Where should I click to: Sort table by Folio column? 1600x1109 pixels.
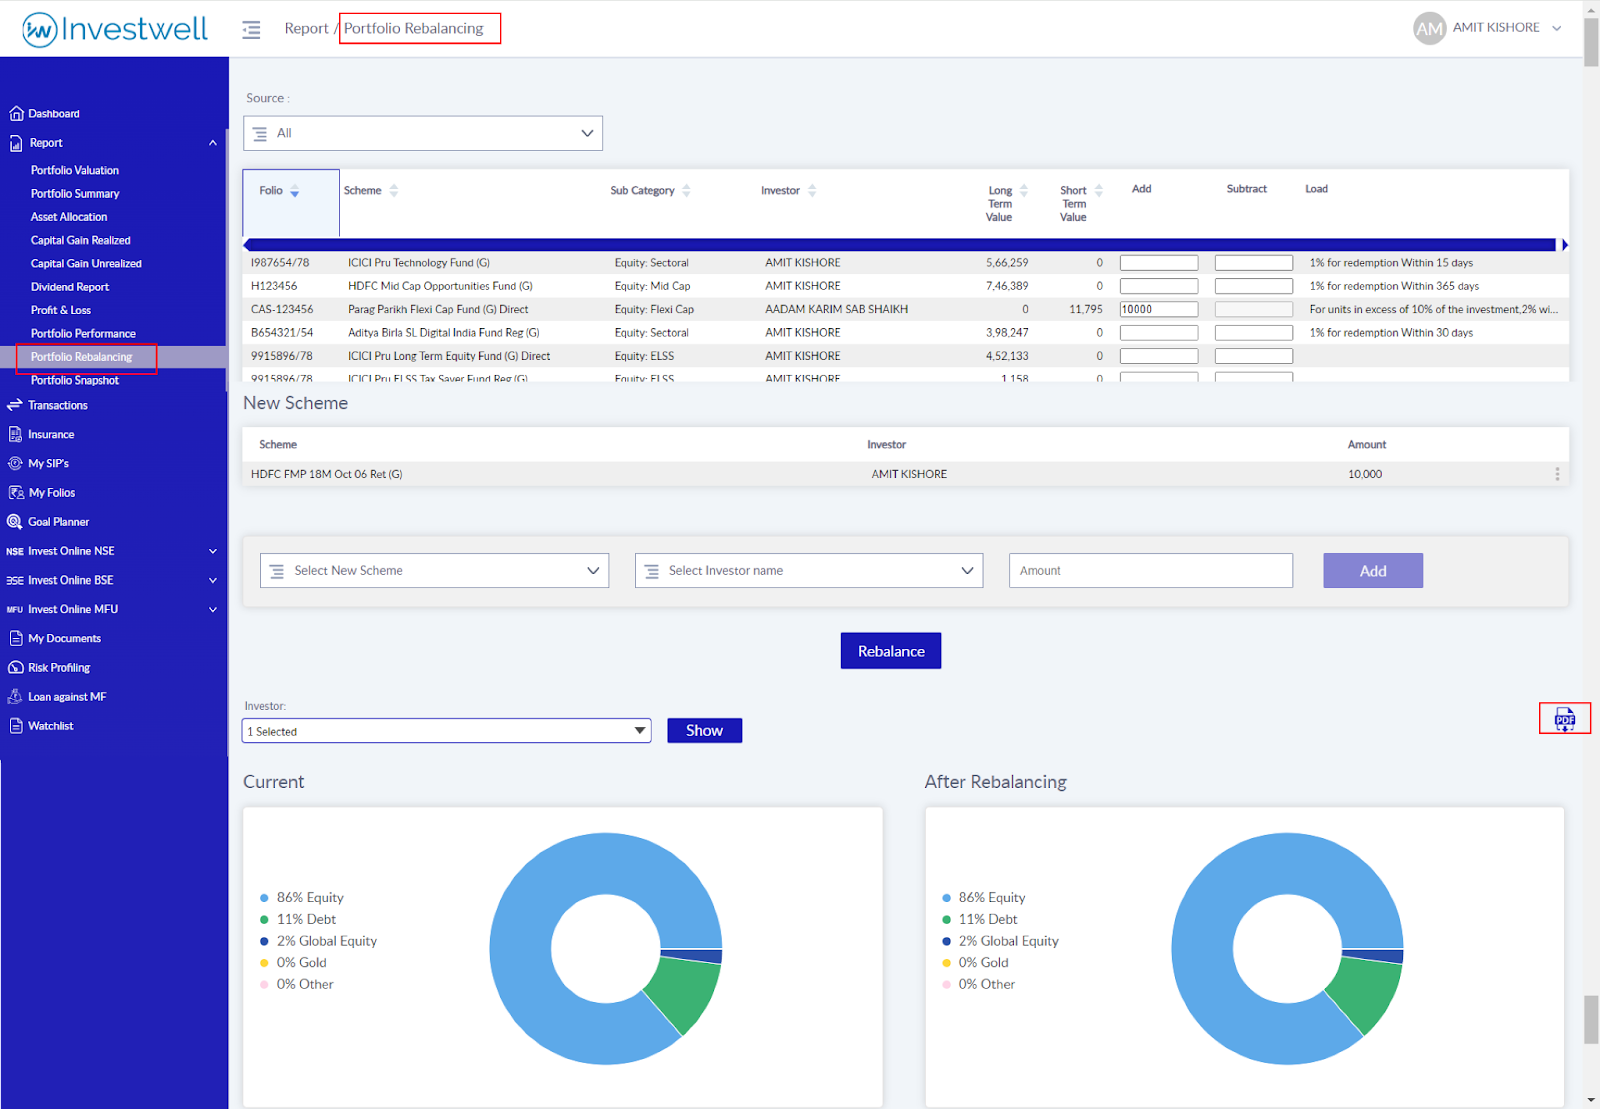tap(295, 191)
